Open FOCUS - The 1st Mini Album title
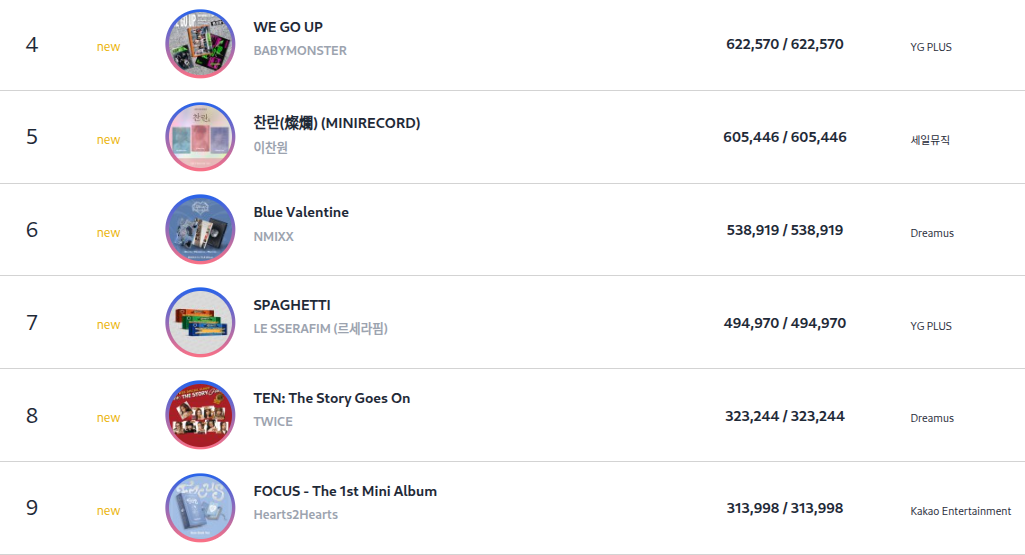Image resolution: width=1025 pixels, height=555 pixels. tap(345, 491)
